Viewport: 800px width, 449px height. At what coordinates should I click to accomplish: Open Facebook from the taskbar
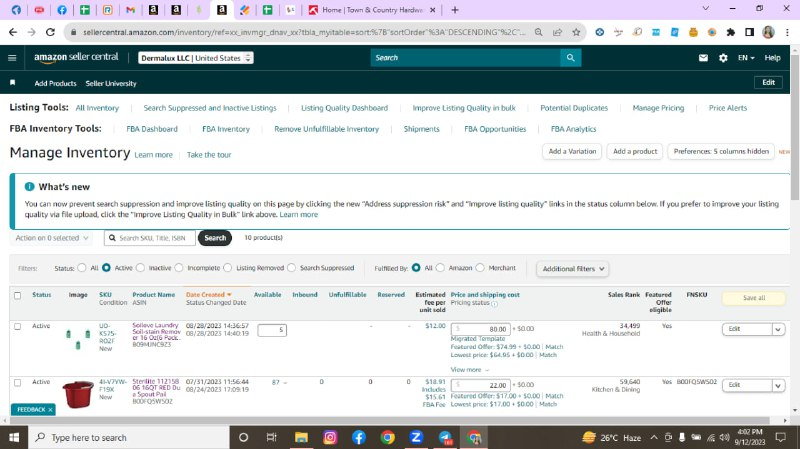coord(359,437)
